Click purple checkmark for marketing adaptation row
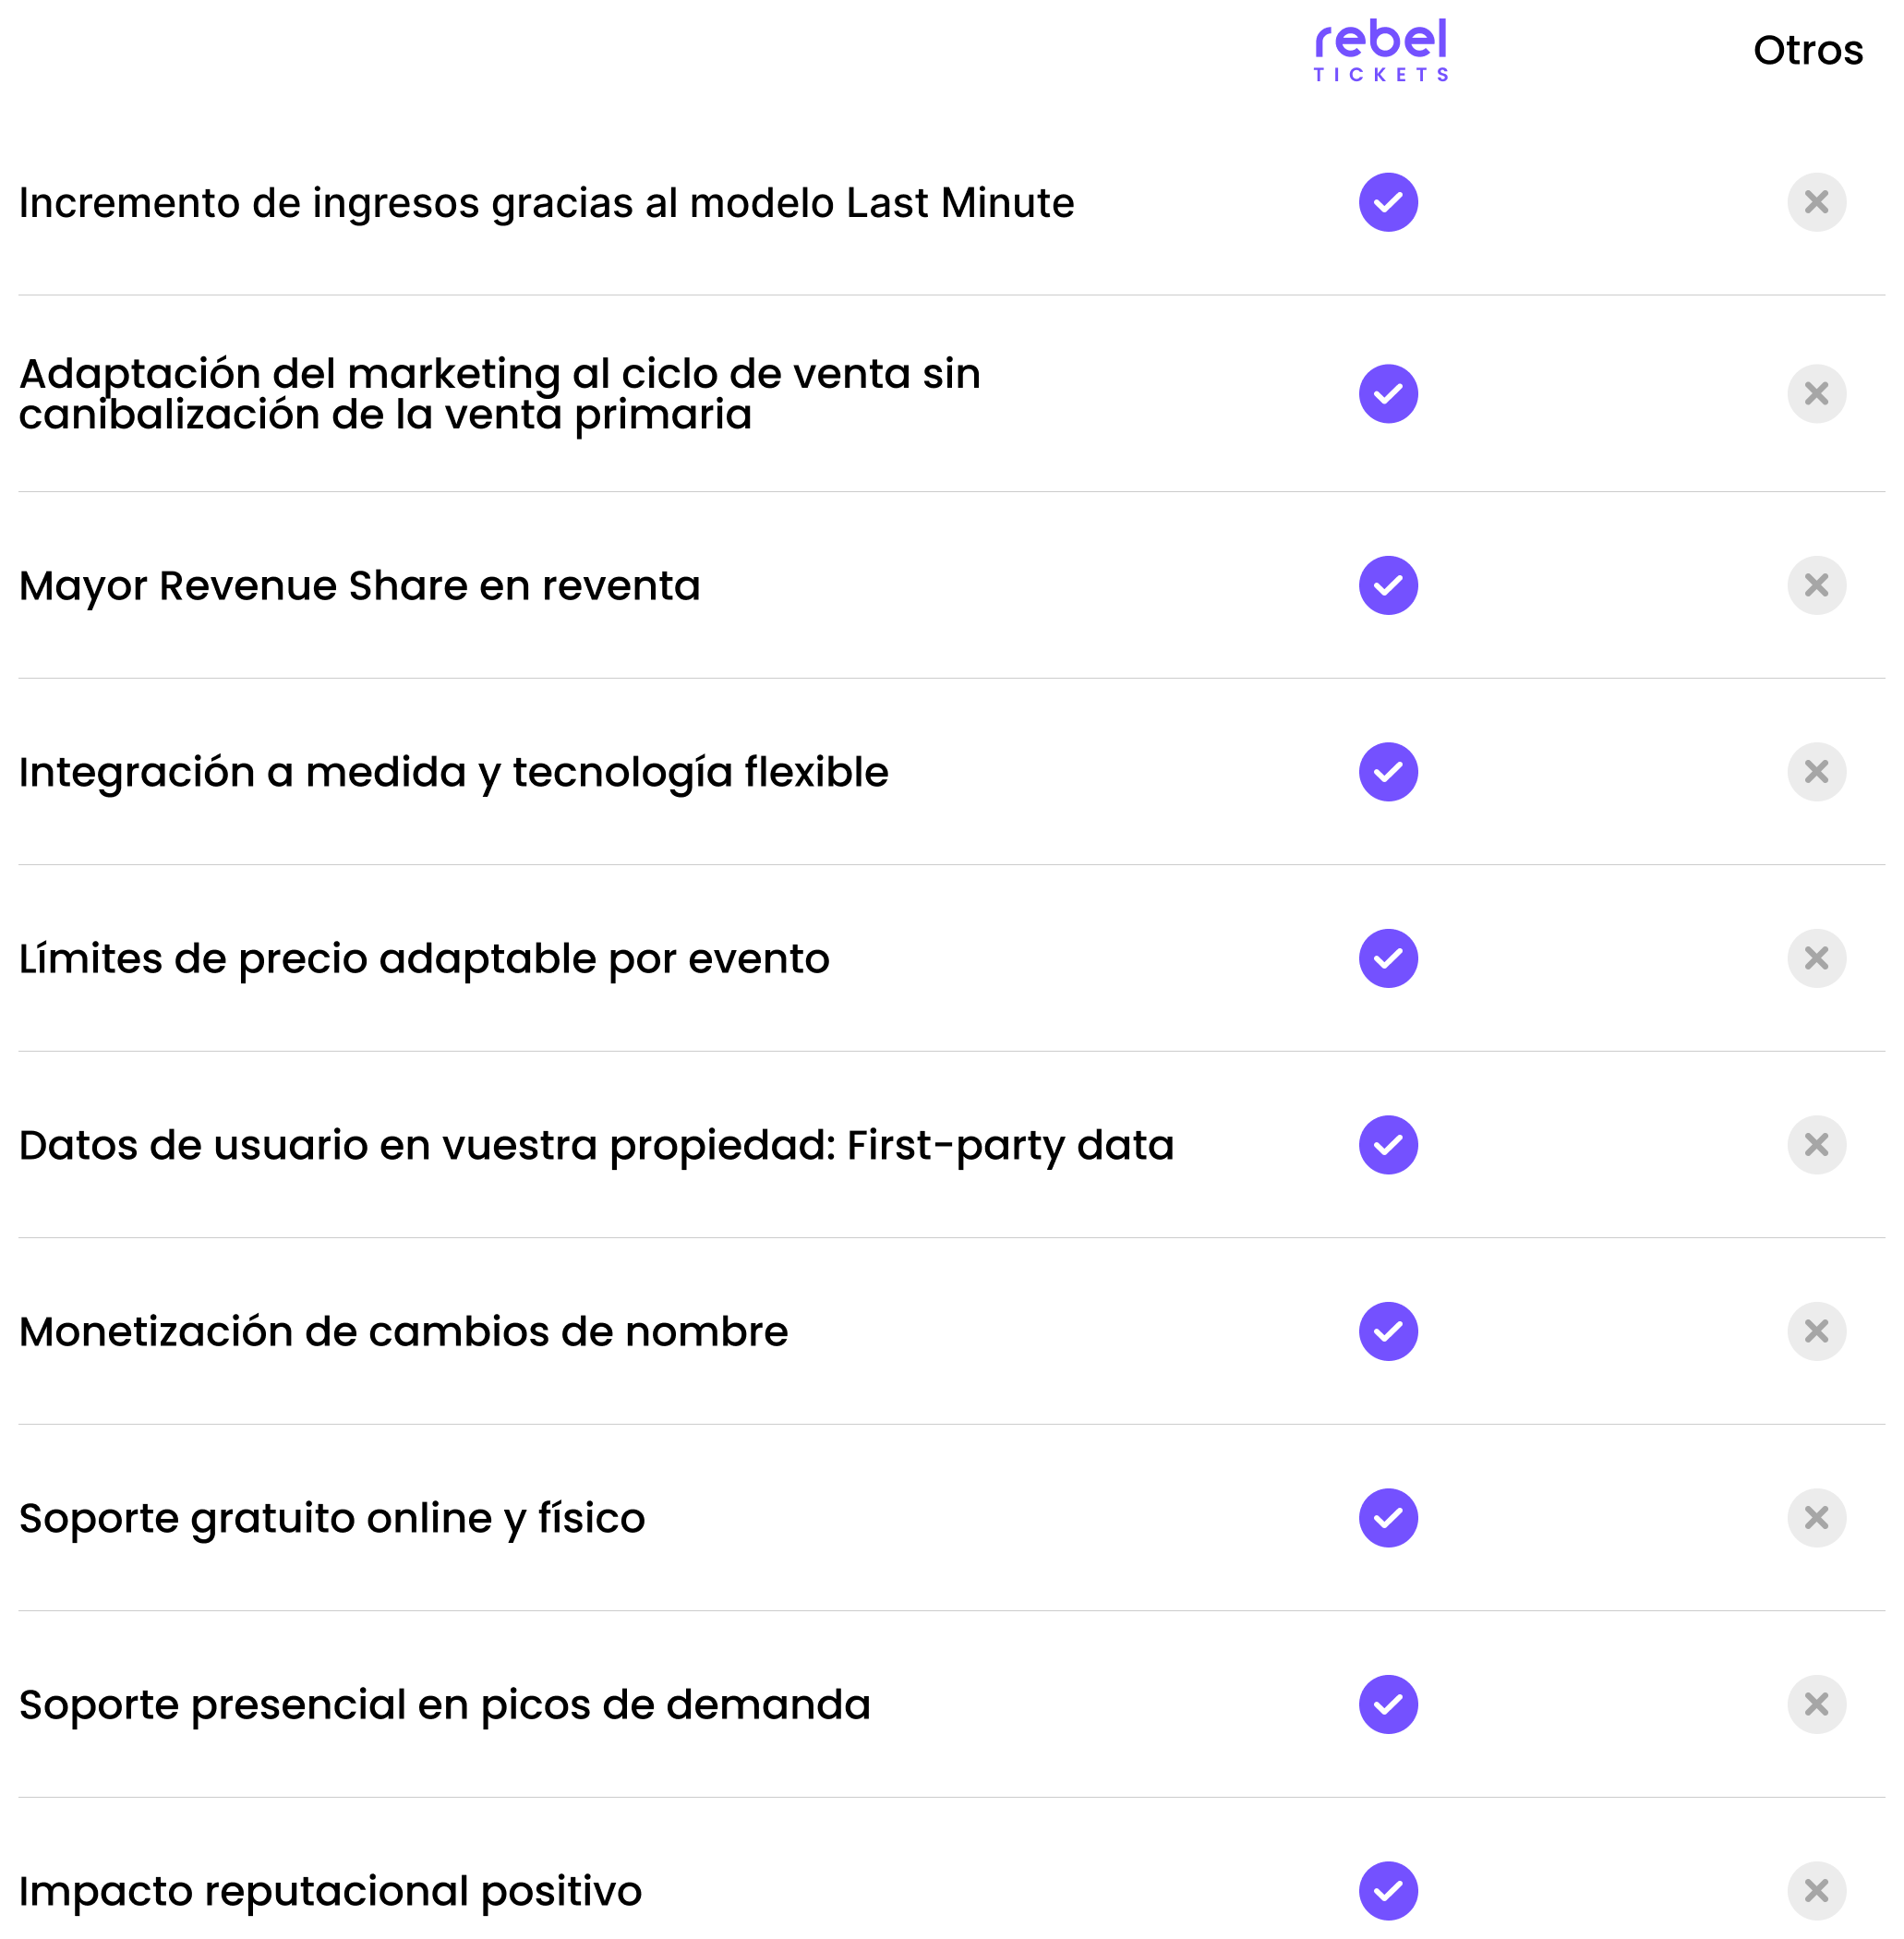The image size is (1904, 1939). [1387, 393]
